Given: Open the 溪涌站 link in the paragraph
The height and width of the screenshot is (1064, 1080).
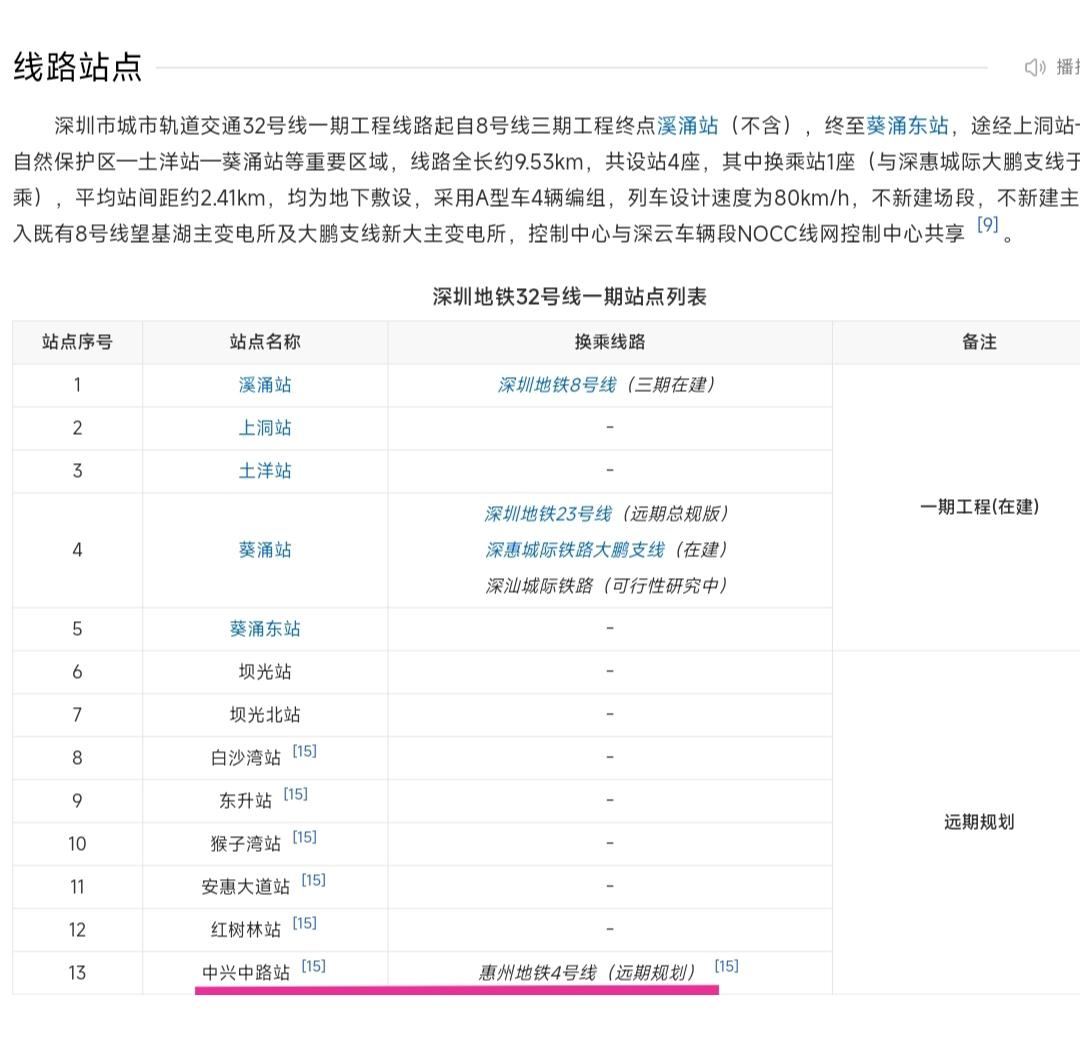Looking at the screenshot, I should pyautogui.click(x=687, y=125).
